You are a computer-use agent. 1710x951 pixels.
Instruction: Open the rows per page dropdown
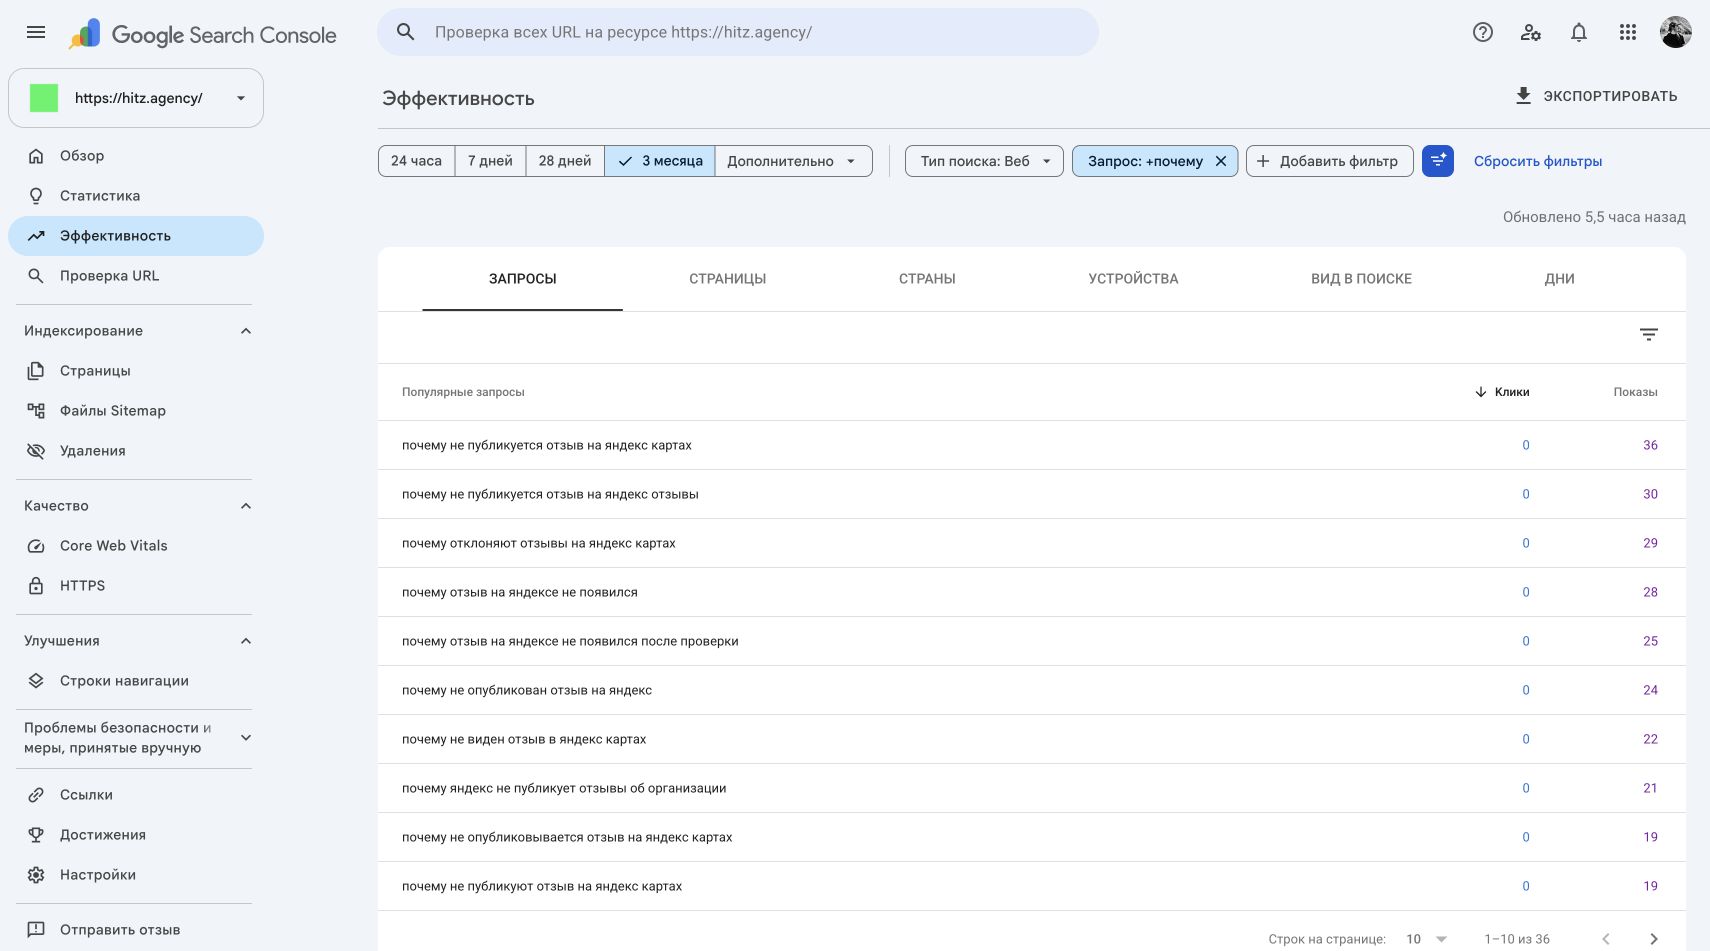(x=1426, y=939)
